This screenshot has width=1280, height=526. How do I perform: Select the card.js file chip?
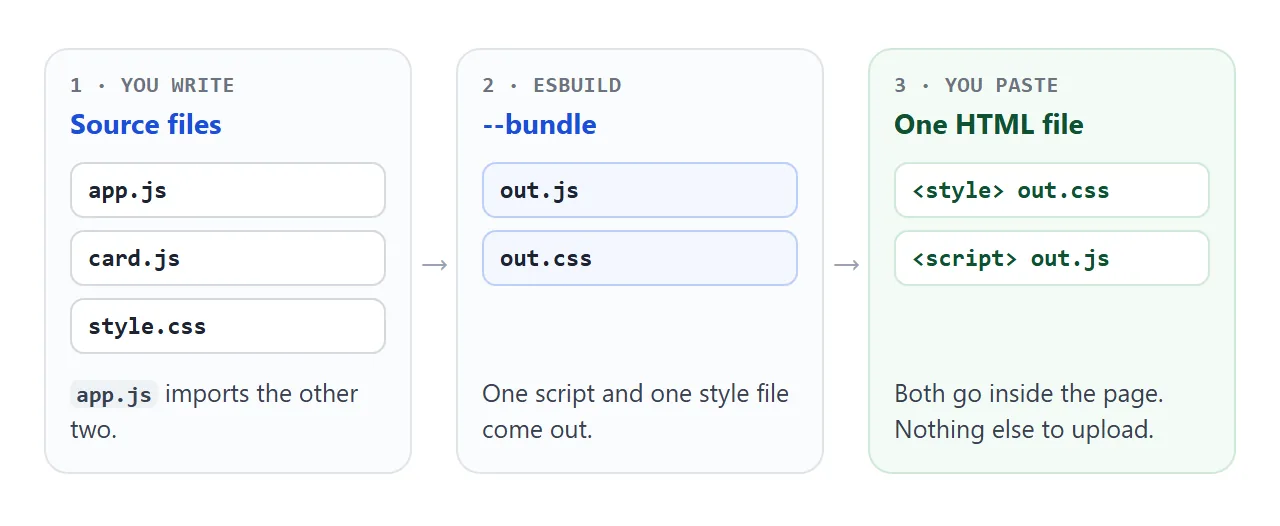point(228,258)
